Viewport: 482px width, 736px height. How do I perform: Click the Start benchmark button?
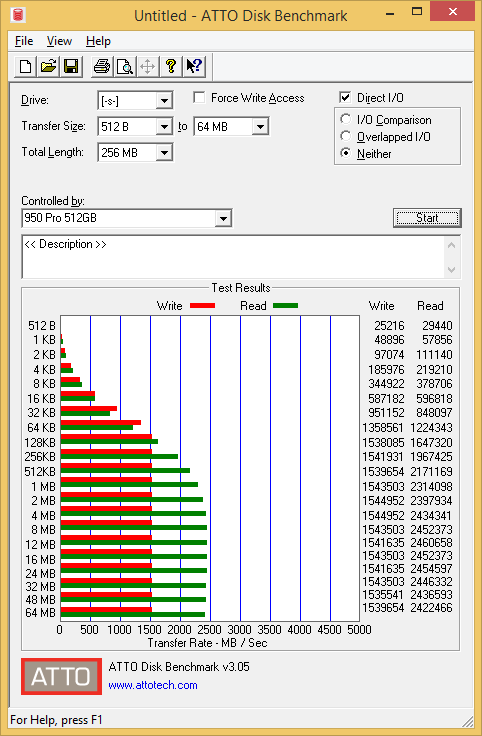(427, 218)
